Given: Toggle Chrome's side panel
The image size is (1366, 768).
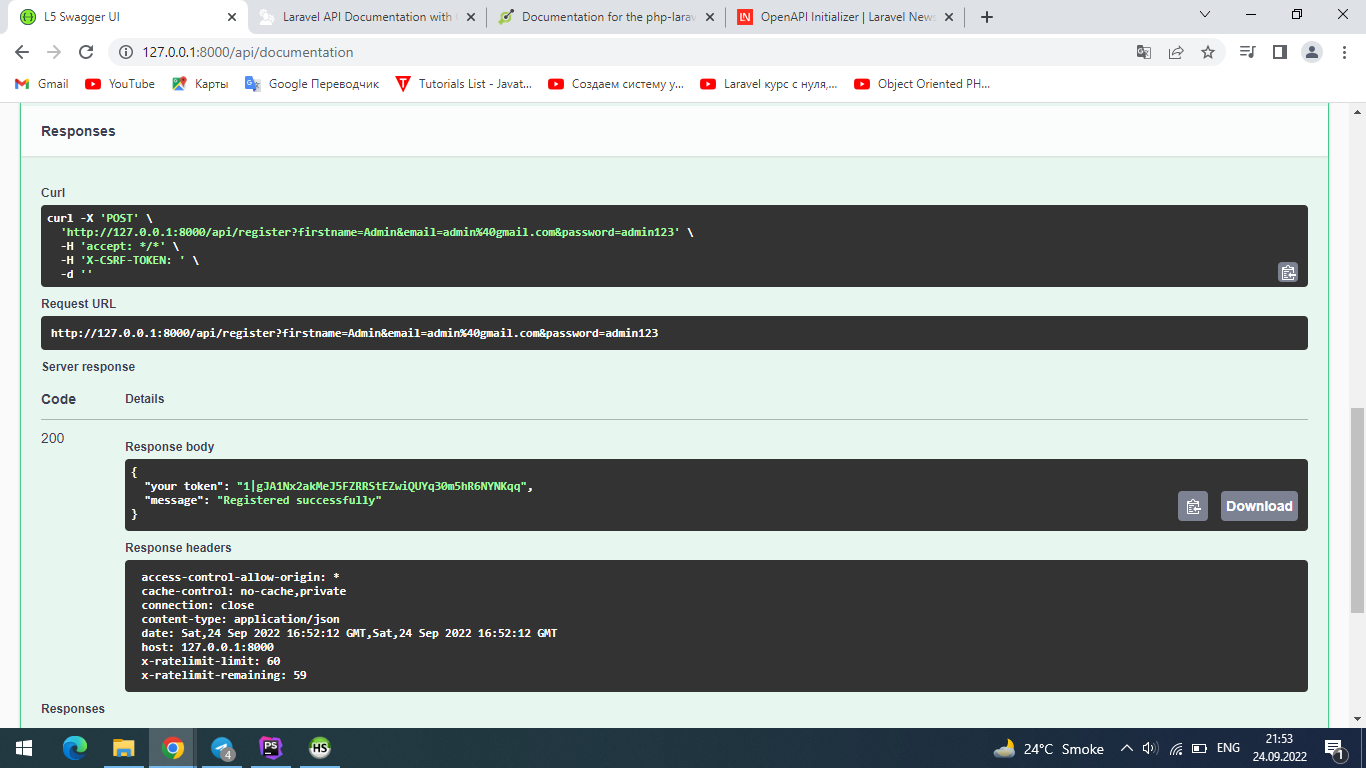Looking at the screenshot, I should click(x=1279, y=51).
